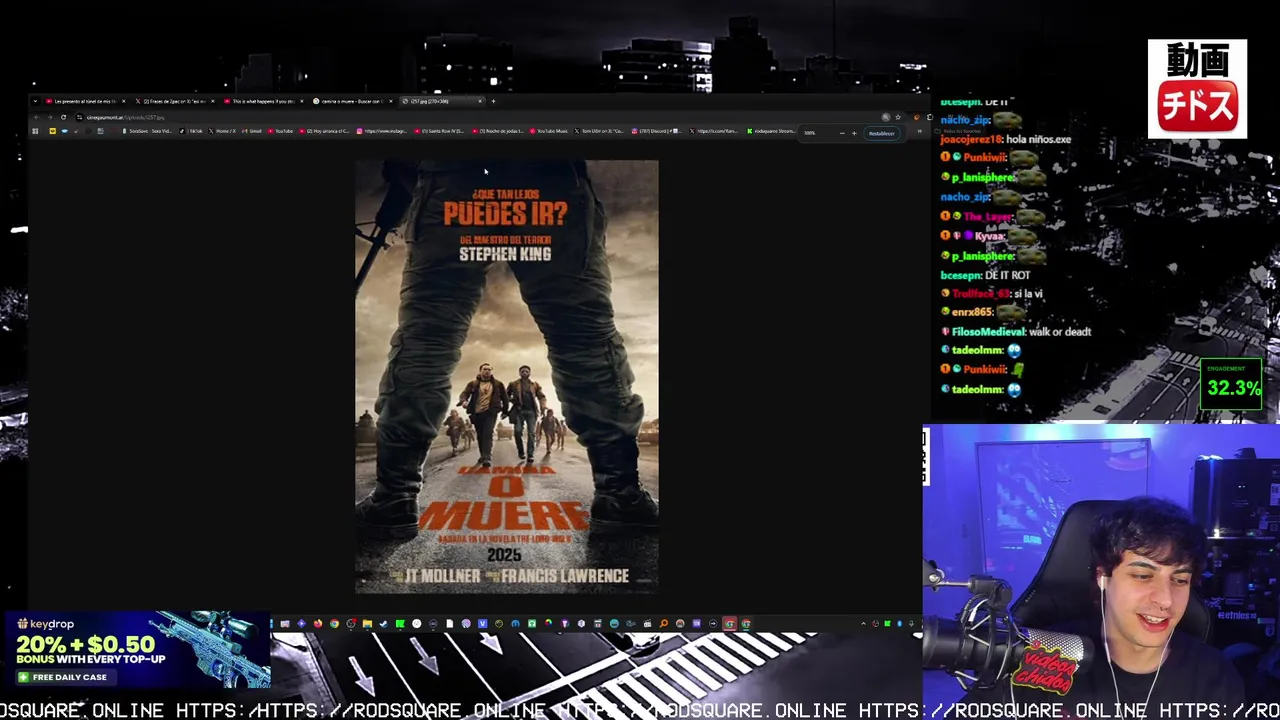Screen dimensions: 1280x720
Task: Open a new browser tab
Action: pos(493,101)
